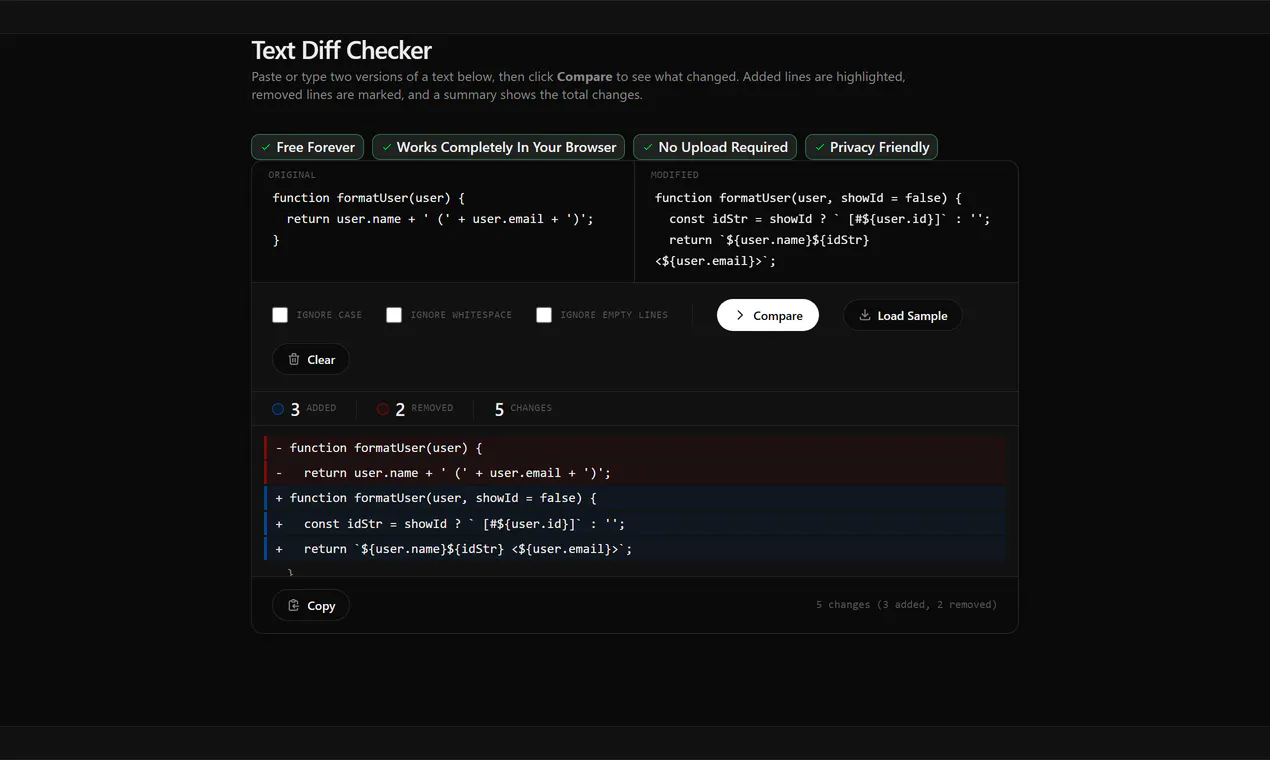Click the '5 changes (3 added, 2 removed)' footer text

click(x=906, y=605)
